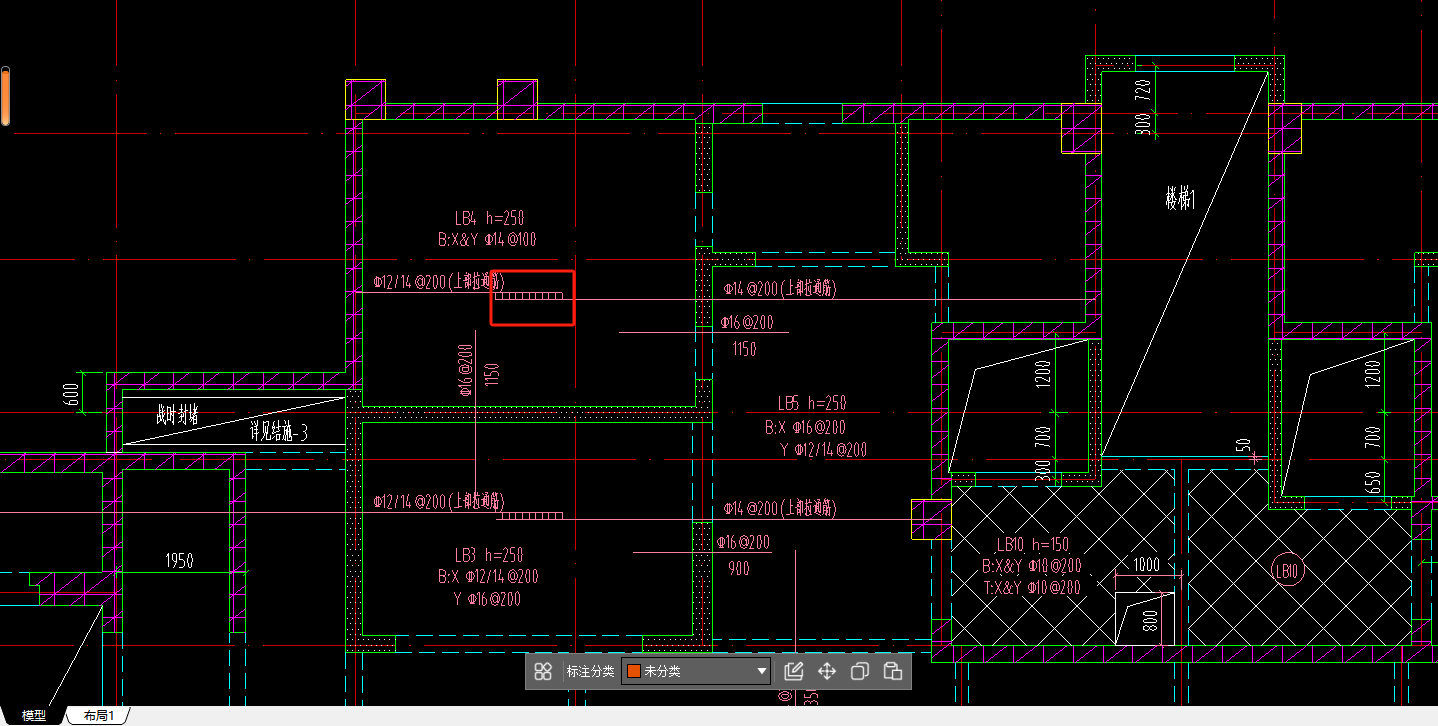Click the paste annotation icon
Image resolution: width=1438 pixels, height=726 pixels.
(894, 671)
